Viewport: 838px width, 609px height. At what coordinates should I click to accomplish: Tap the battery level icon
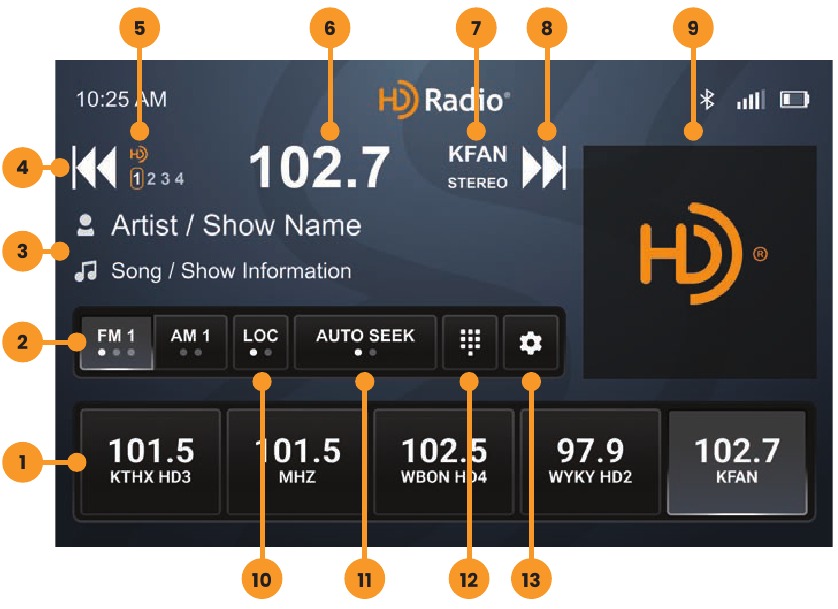[794, 99]
